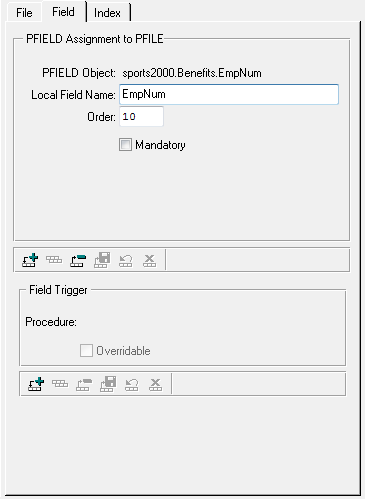Switch to the File tab
This screenshot has width=365, height=499.
click(x=24, y=13)
